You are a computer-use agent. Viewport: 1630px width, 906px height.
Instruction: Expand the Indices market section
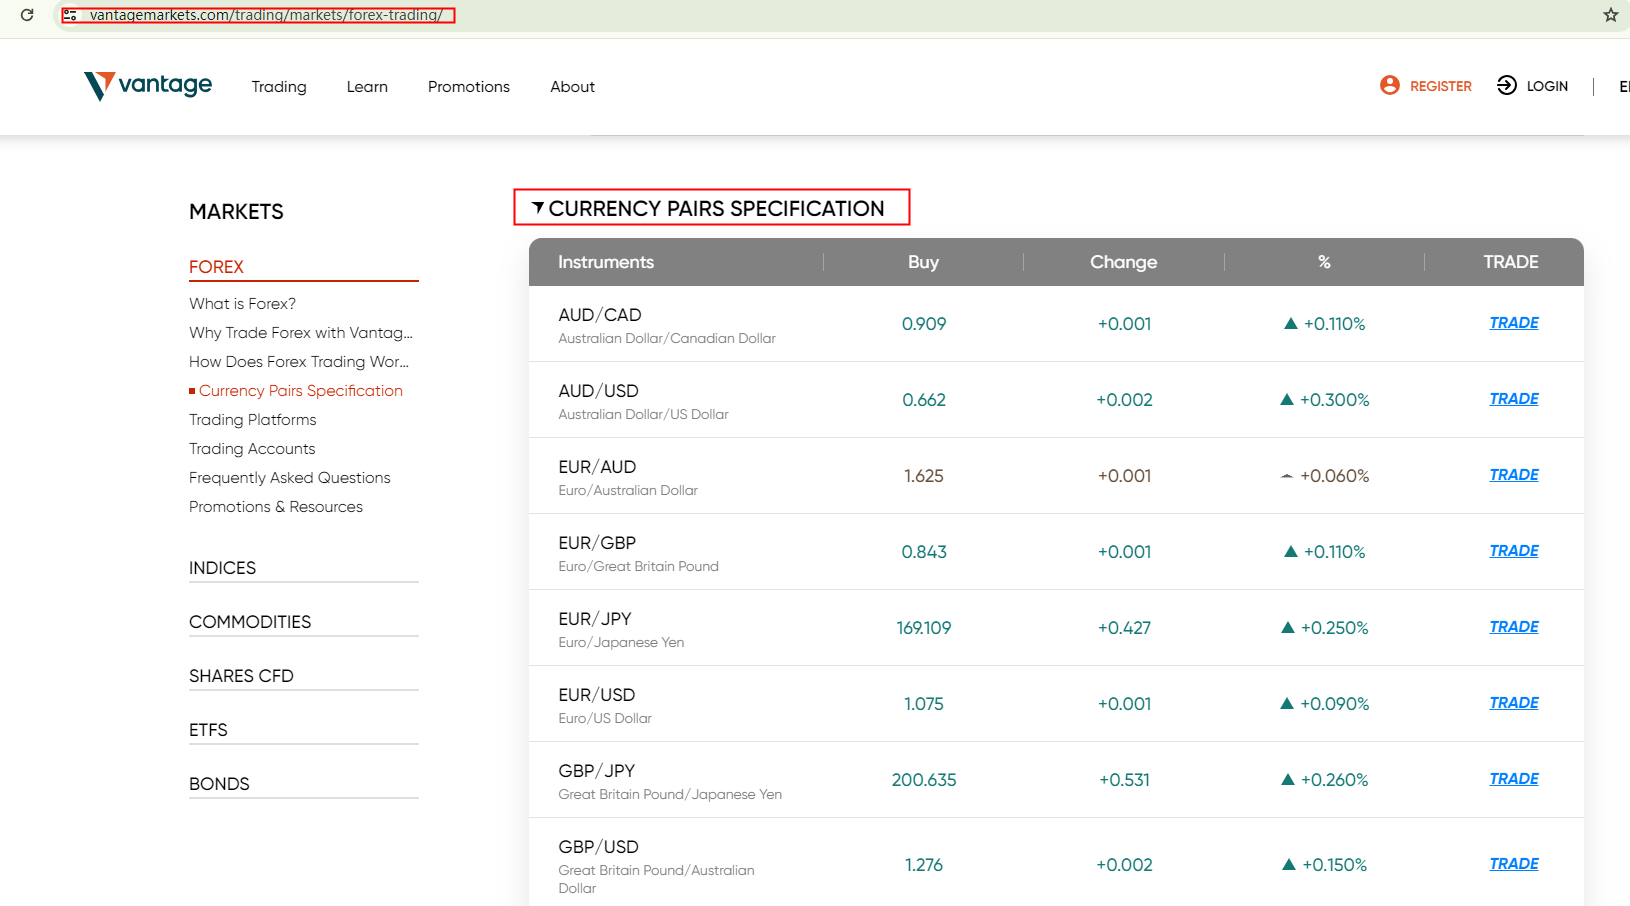tap(223, 568)
